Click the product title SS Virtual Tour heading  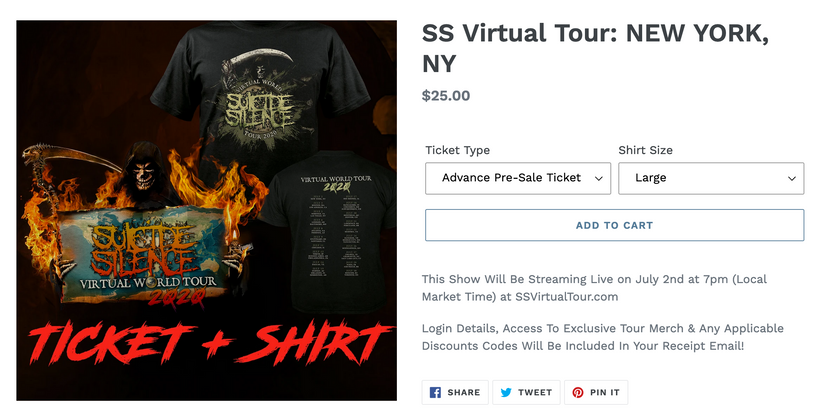point(596,48)
